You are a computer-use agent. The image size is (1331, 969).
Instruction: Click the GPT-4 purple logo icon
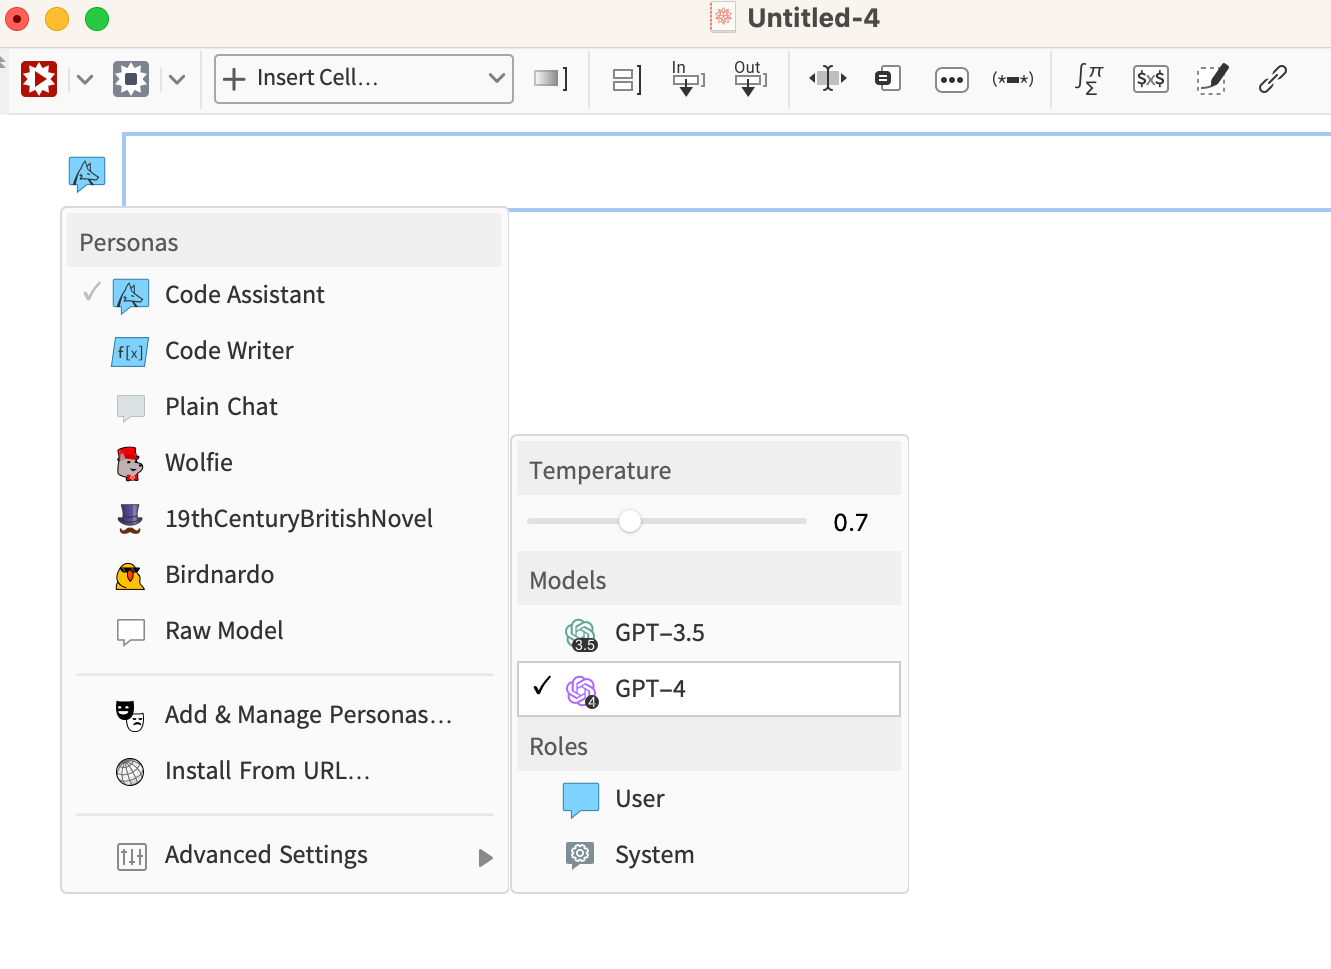(582, 690)
